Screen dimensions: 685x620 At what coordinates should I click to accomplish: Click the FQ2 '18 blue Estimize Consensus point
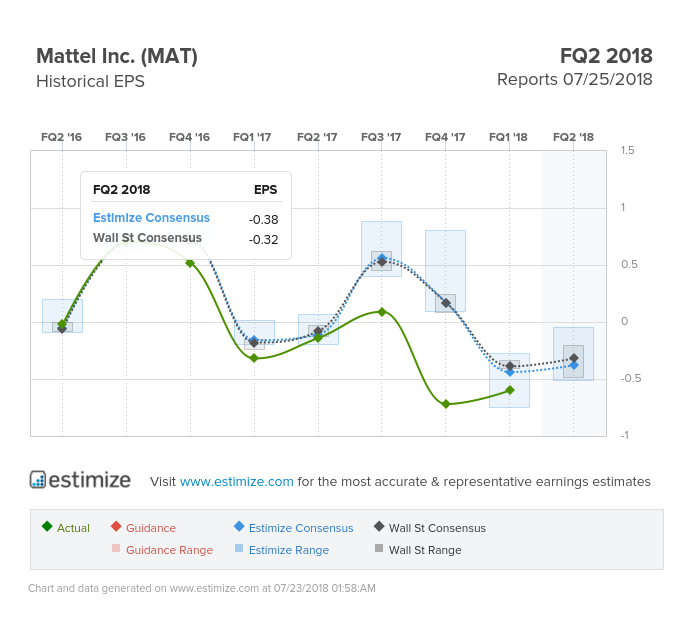[574, 365]
